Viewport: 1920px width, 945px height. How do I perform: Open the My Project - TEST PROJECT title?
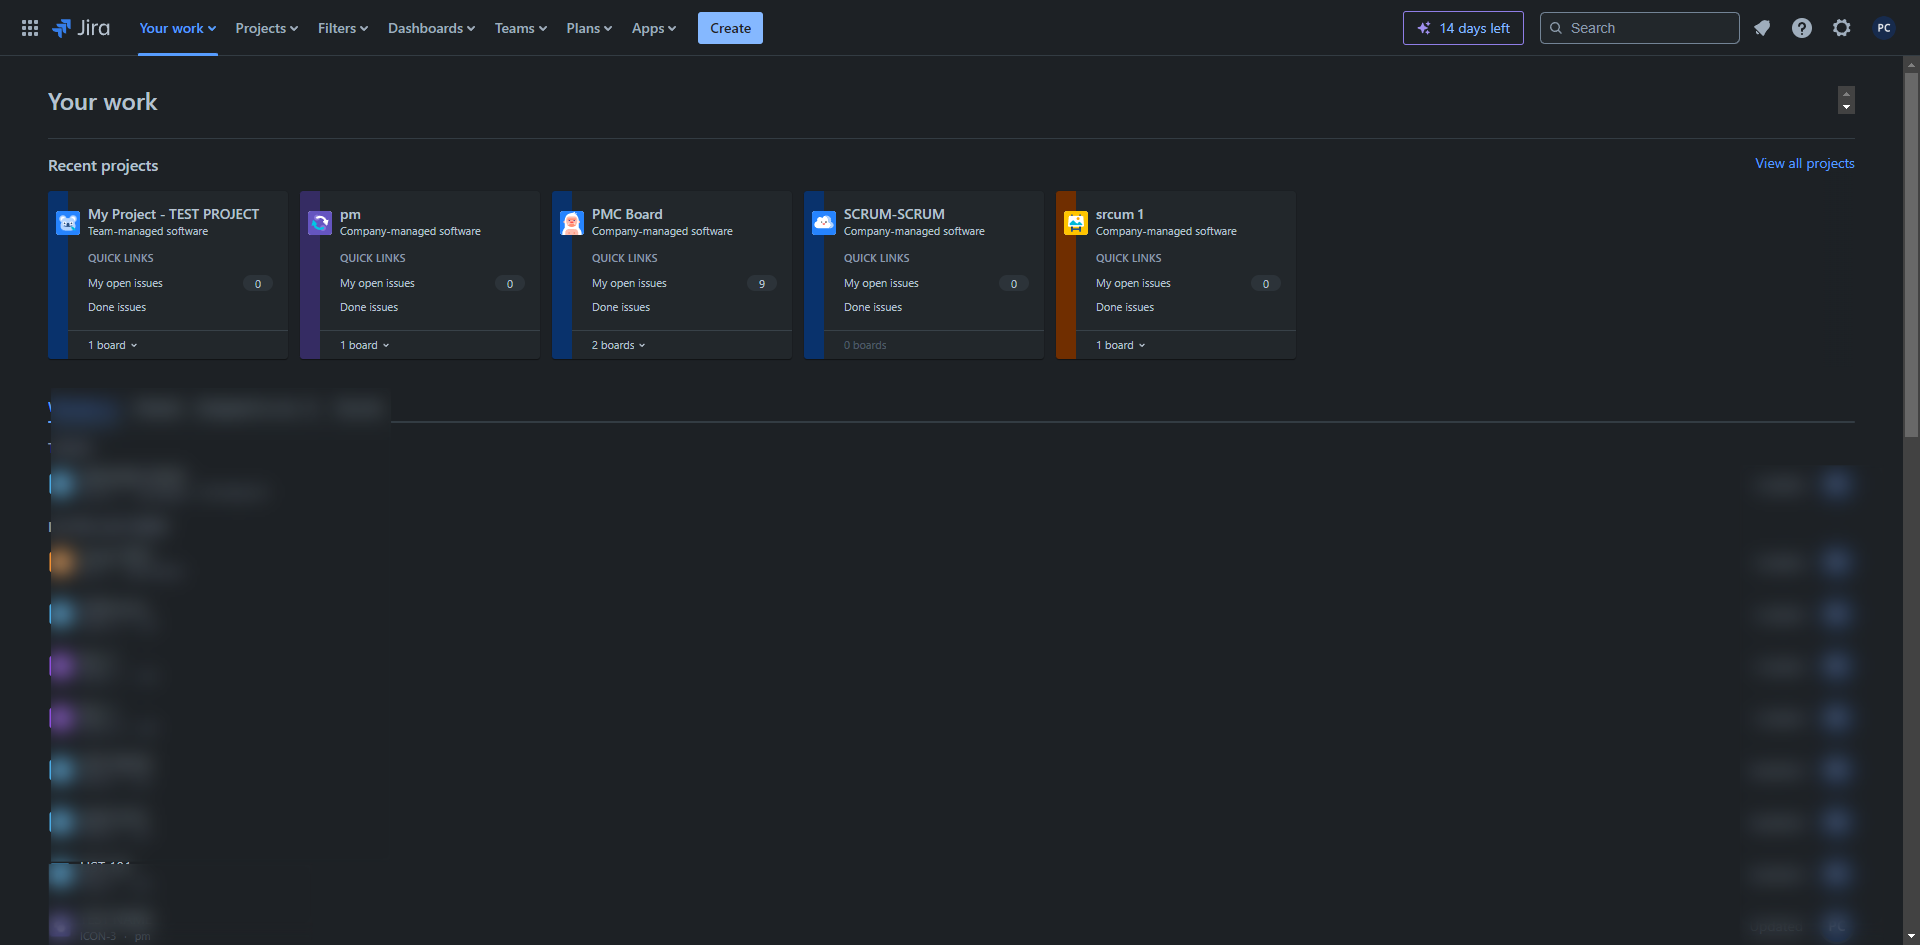[x=173, y=214]
